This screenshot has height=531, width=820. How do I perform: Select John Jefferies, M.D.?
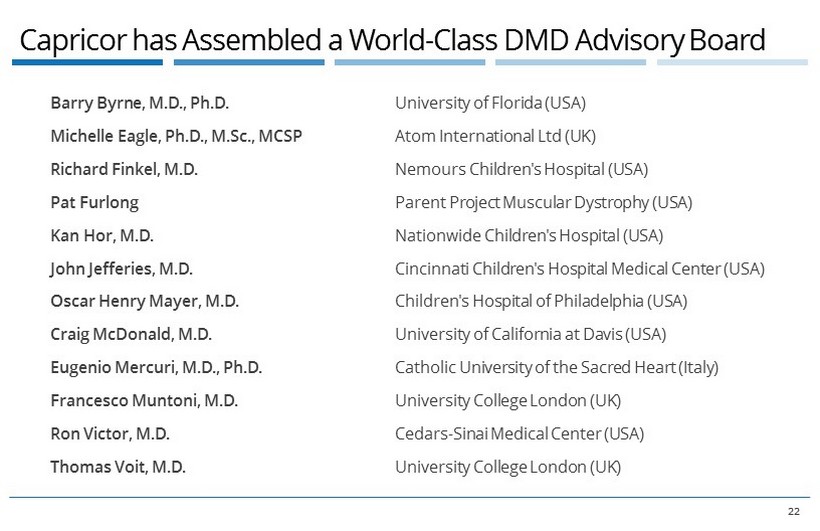pos(121,269)
